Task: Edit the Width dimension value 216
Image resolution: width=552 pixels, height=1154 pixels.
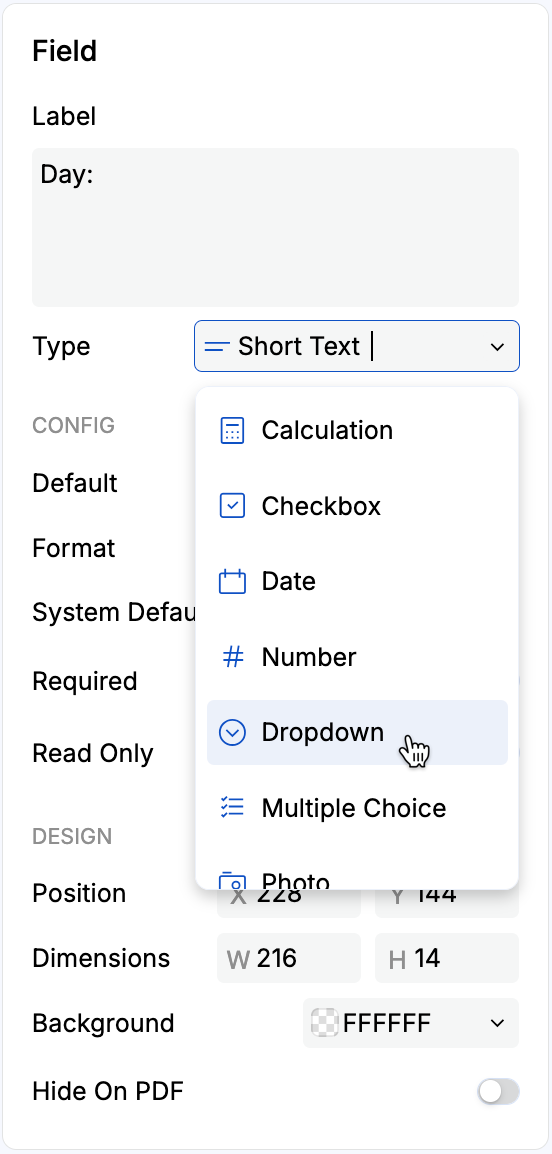Action: tap(289, 958)
